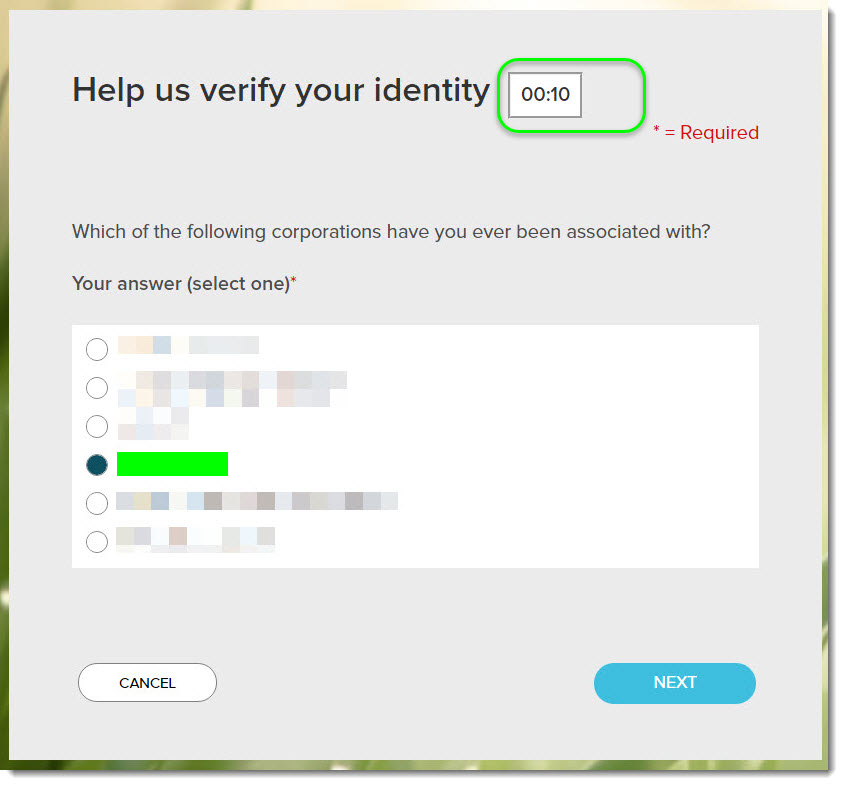The height and width of the screenshot is (785, 843).
Task: Click the "Help us verify your identity" heading
Action: pos(280,91)
